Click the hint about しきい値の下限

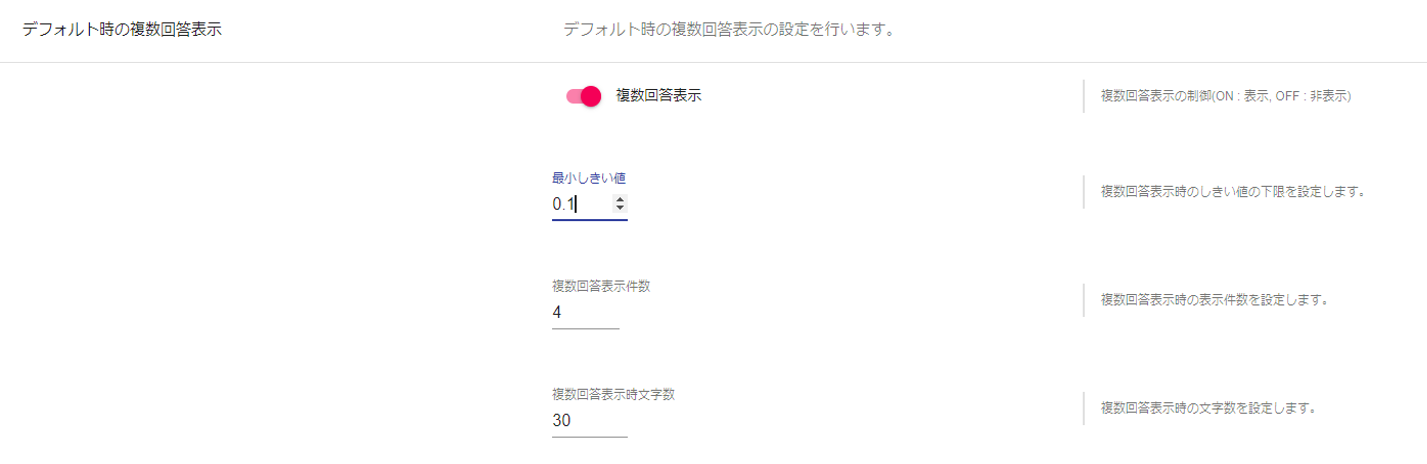1233,191
